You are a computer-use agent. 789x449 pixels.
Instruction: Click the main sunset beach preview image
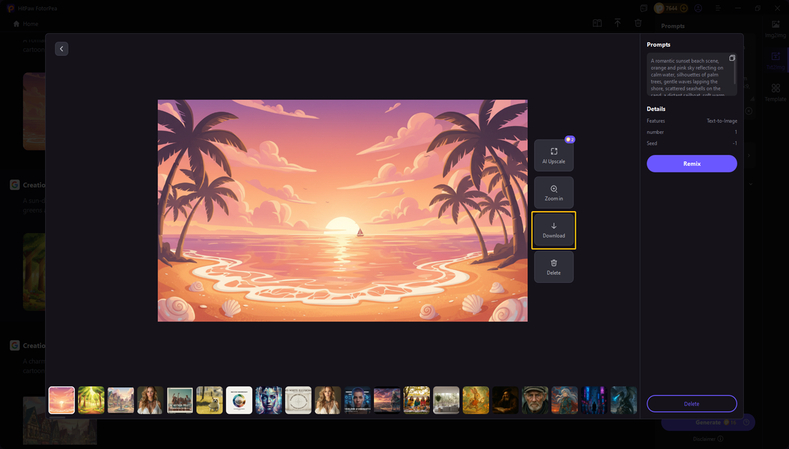click(342, 210)
